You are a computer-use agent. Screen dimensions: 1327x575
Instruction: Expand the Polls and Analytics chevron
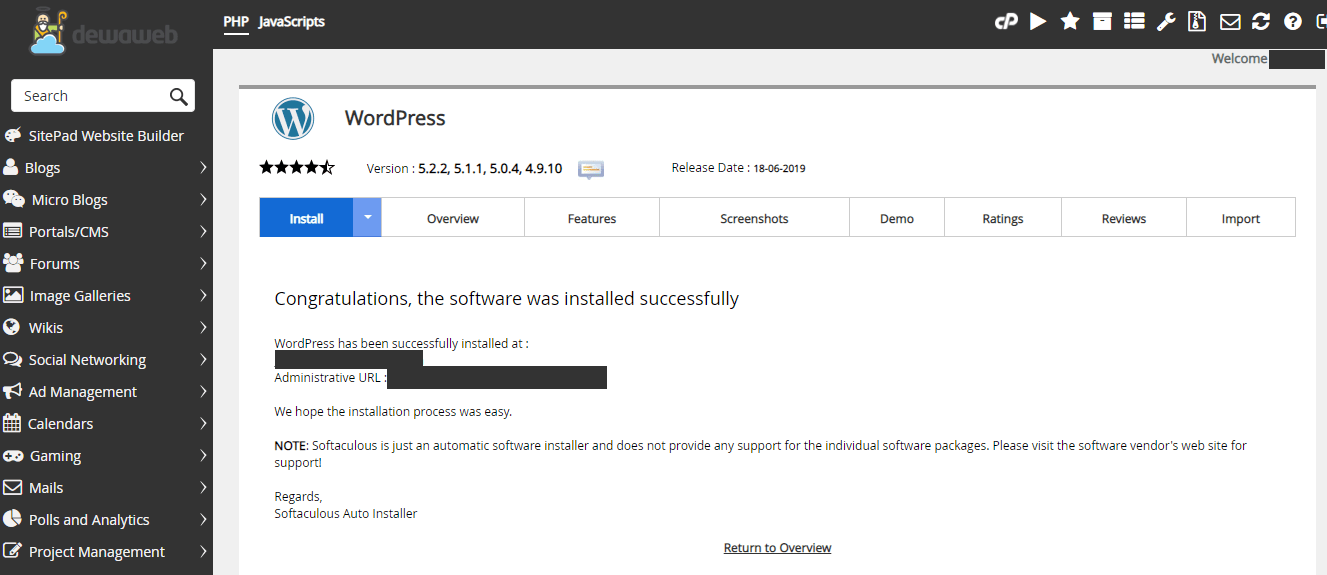pyautogui.click(x=203, y=519)
